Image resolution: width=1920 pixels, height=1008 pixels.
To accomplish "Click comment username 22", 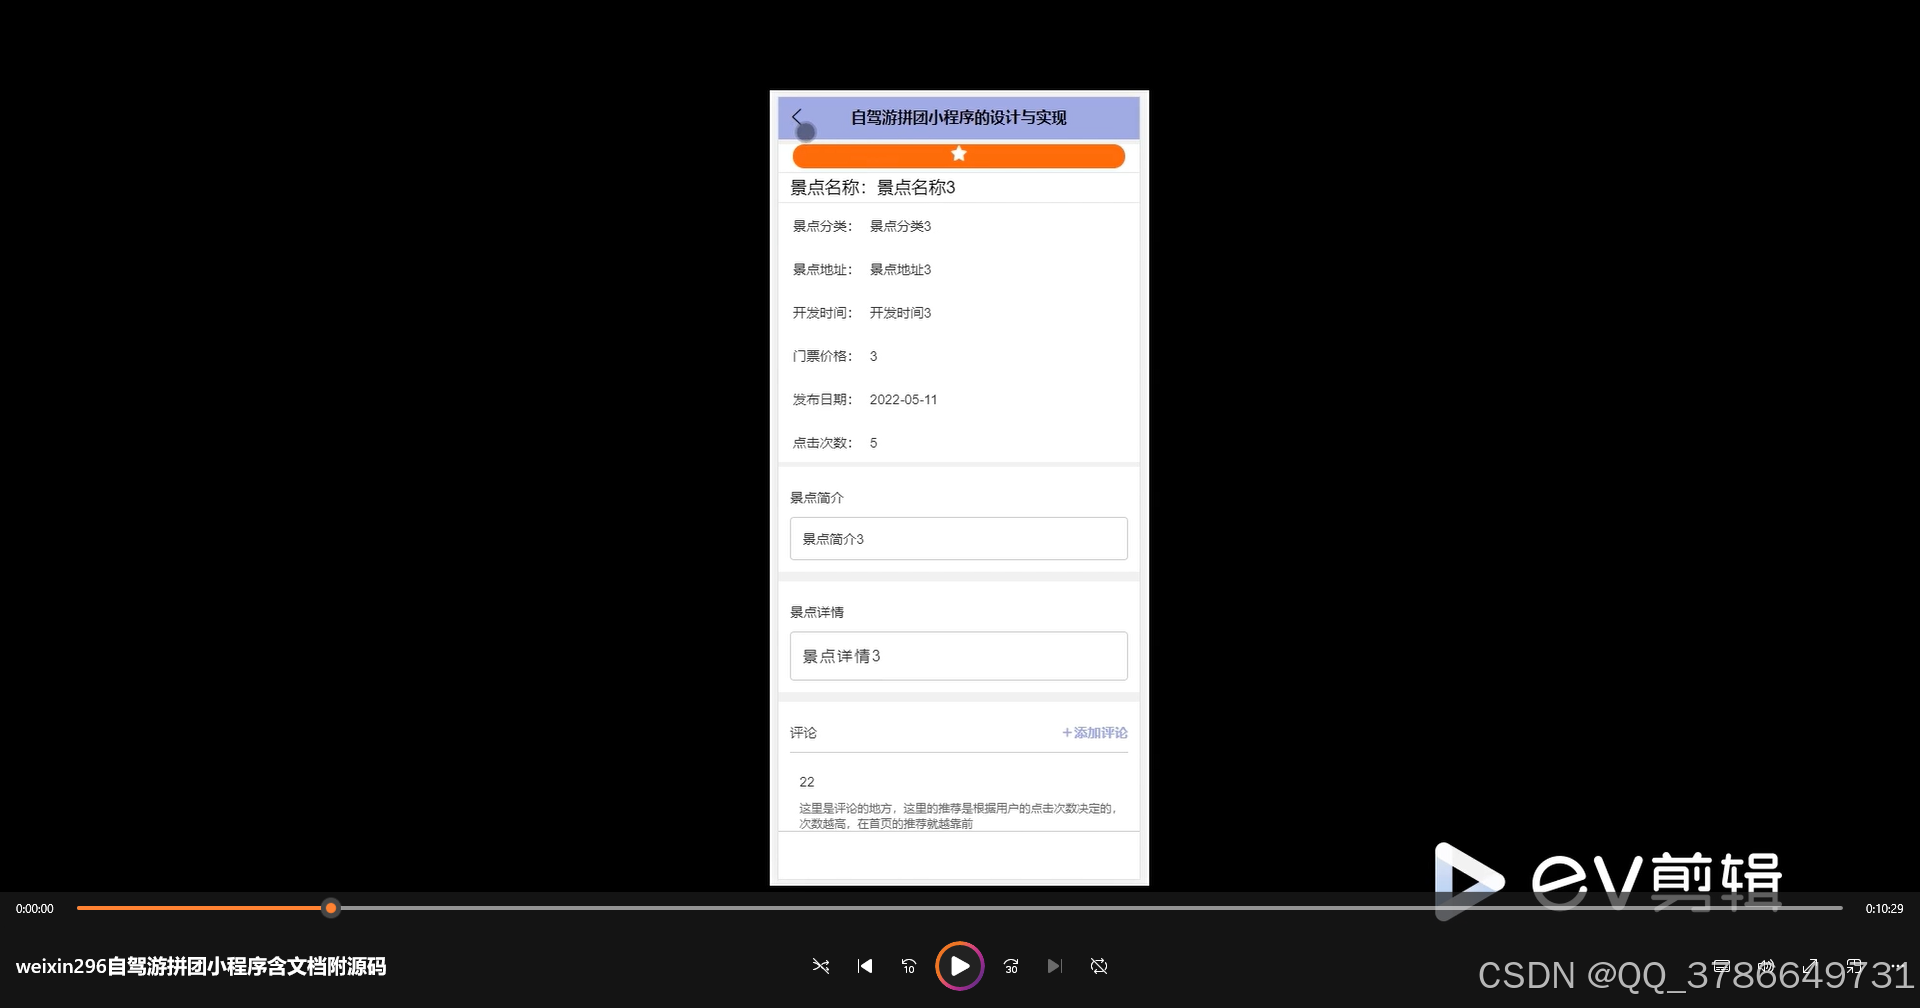I will [807, 782].
